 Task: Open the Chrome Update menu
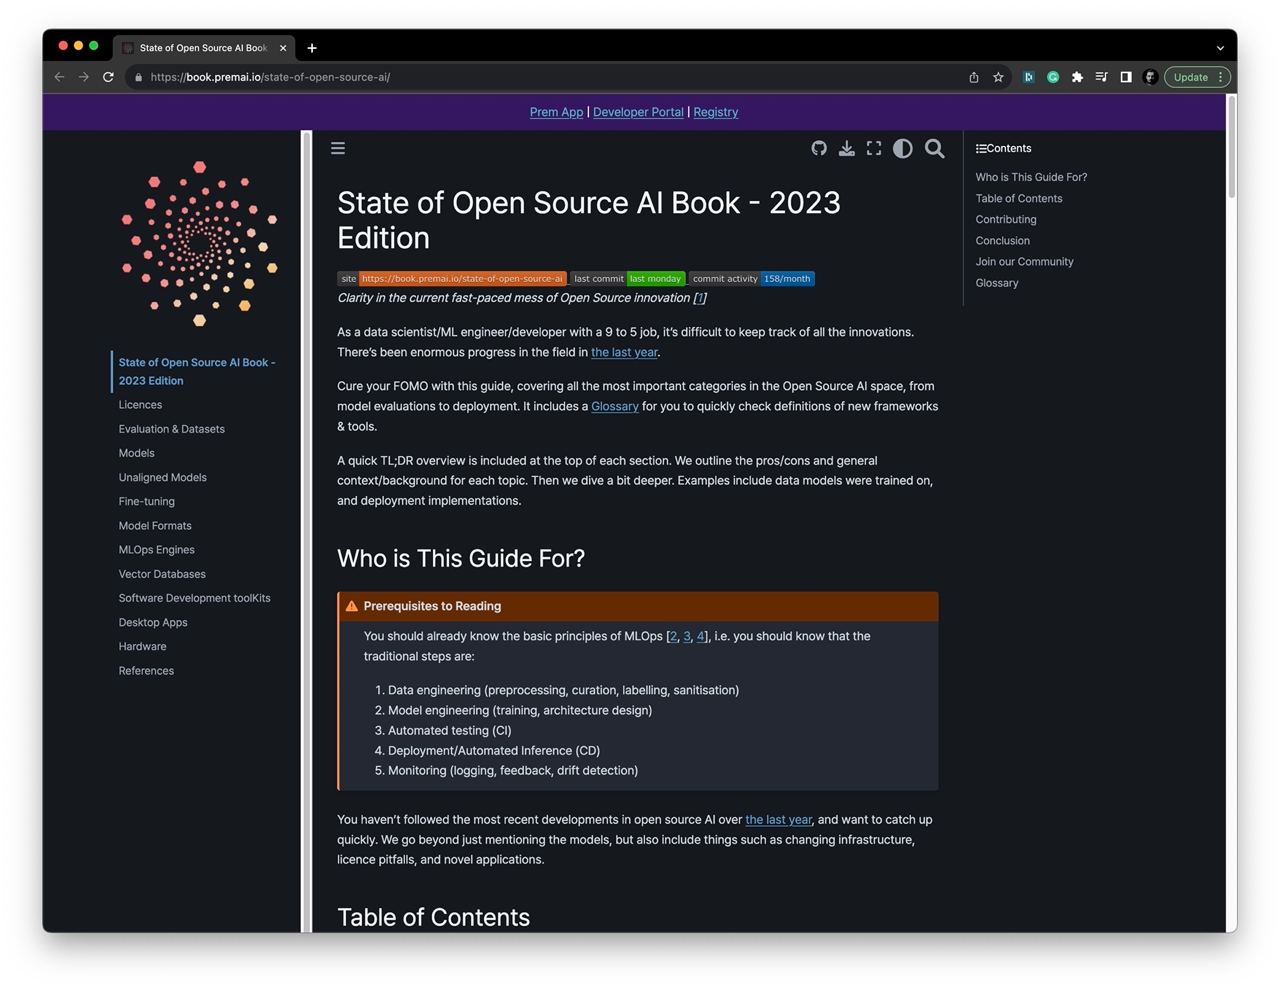click(x=1197, y=77)
